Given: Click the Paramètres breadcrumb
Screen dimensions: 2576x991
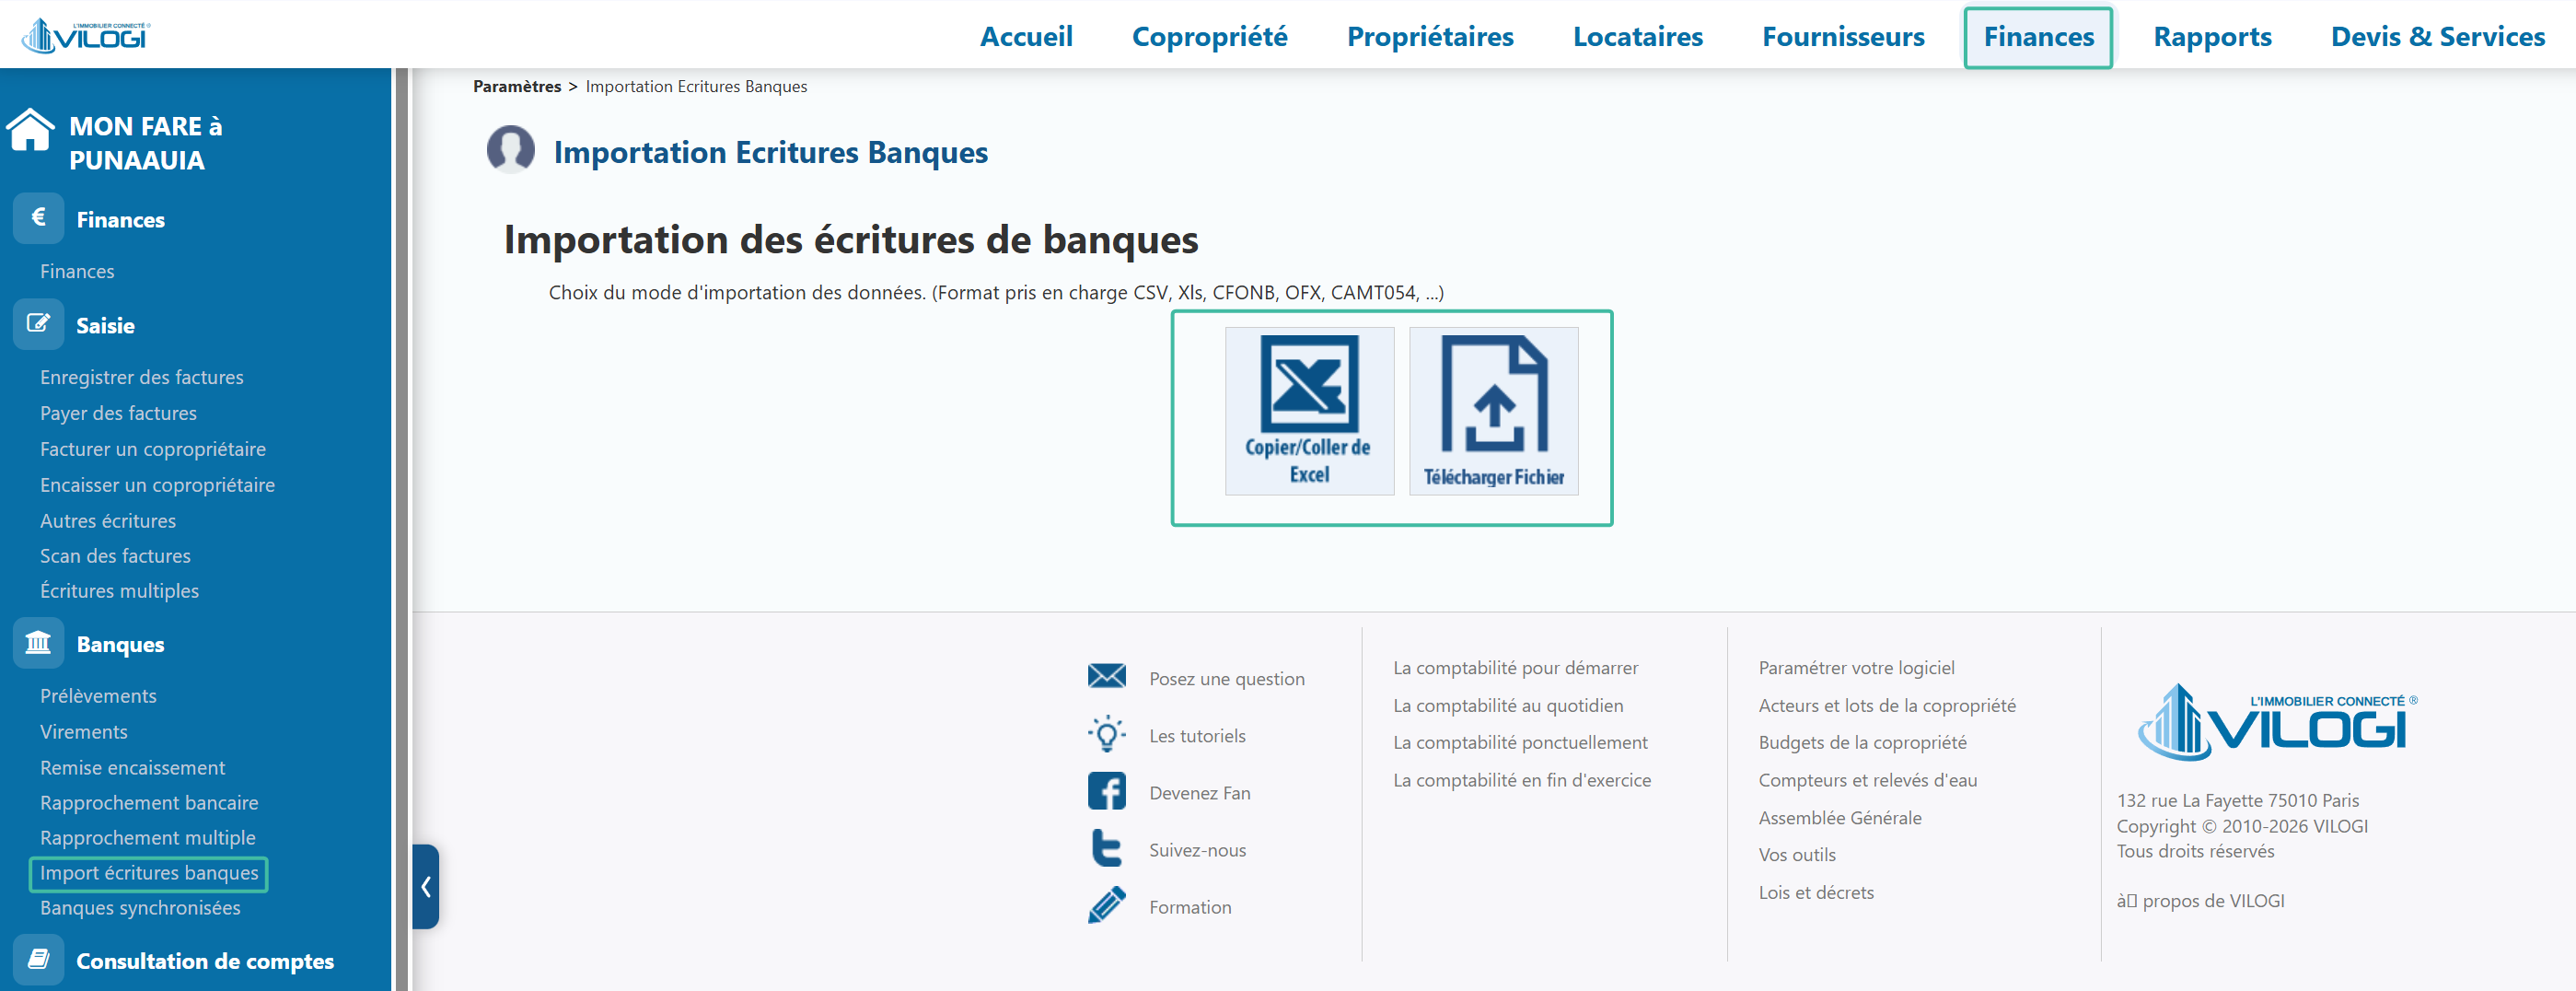Looking at the screenshot, I should point(517,86).
